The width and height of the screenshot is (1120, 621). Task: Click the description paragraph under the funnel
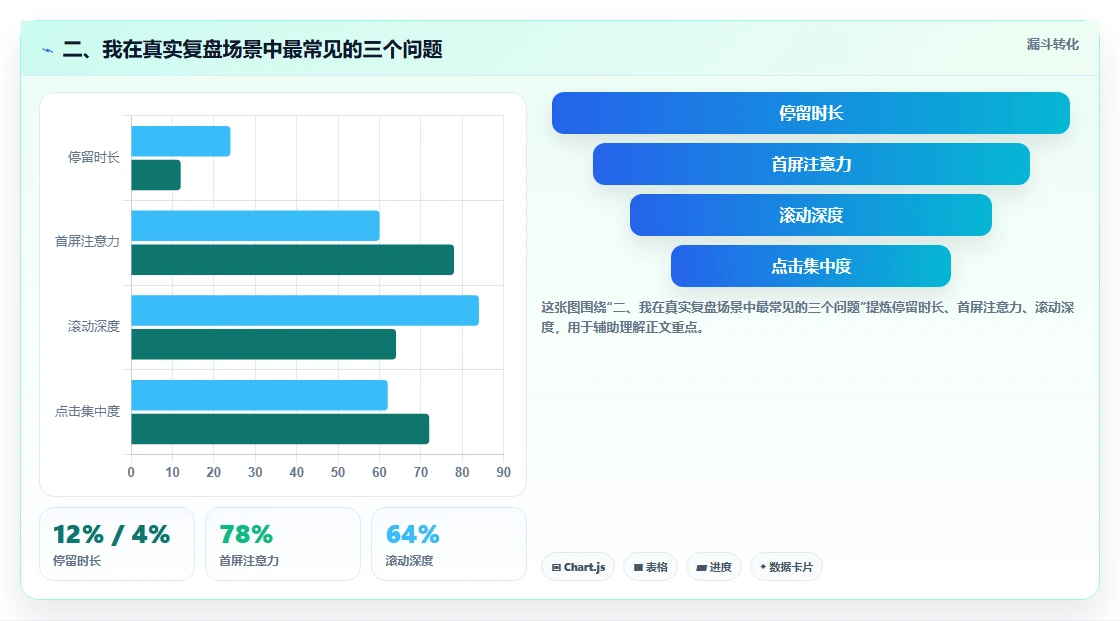pyautogui.click(x=807, y=317)
